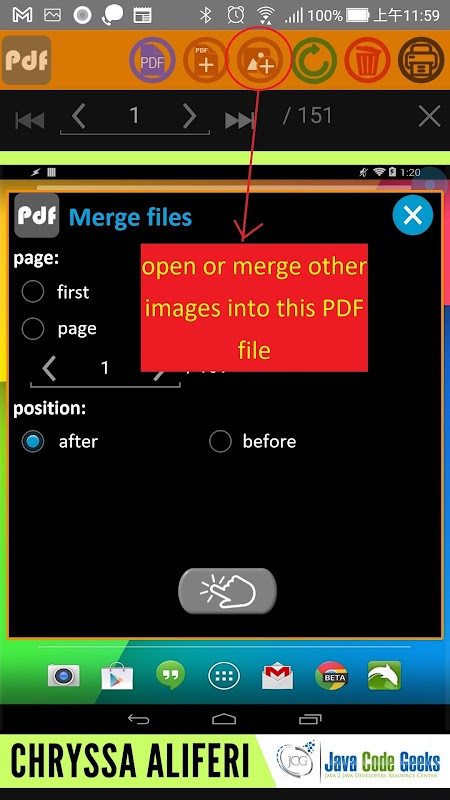
Task: Go to previous page in top navigator
Action: tap(78, 117)
